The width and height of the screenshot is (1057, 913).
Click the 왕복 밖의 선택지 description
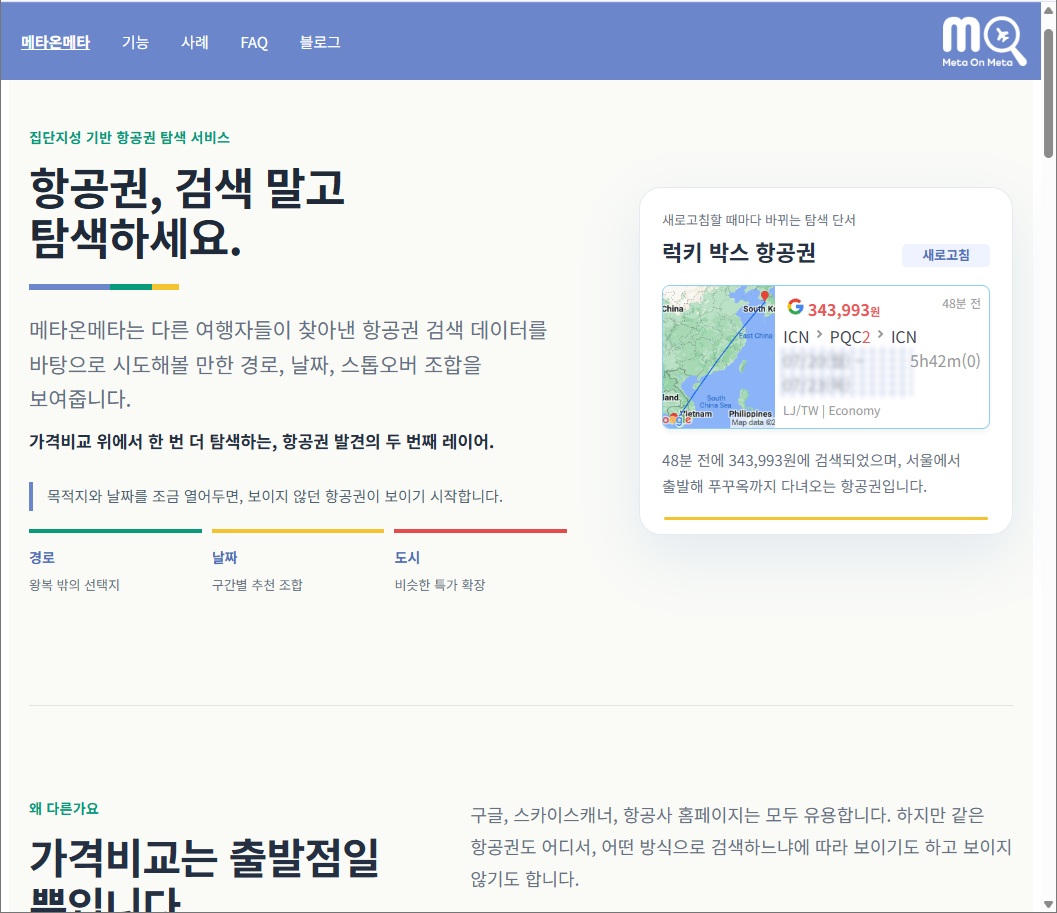(74, 585)
